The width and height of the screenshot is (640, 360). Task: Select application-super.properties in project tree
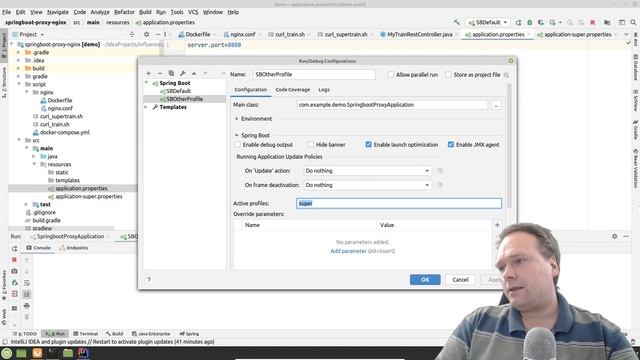pyautogui.click(x=89, y=196)
